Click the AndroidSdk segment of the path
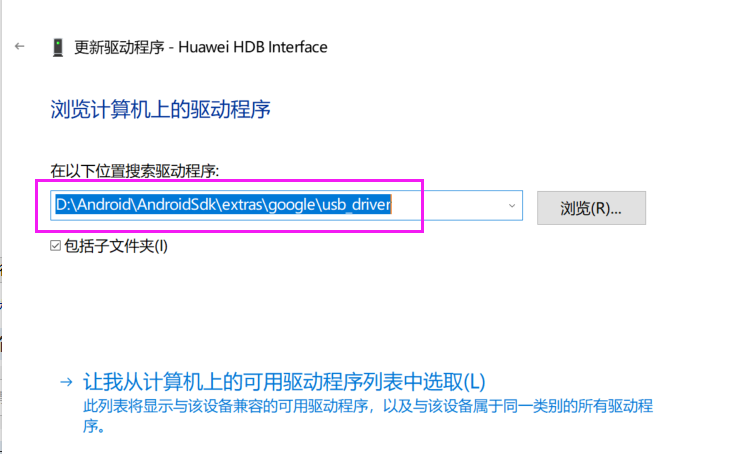739x454 pixels. (176, 205)
